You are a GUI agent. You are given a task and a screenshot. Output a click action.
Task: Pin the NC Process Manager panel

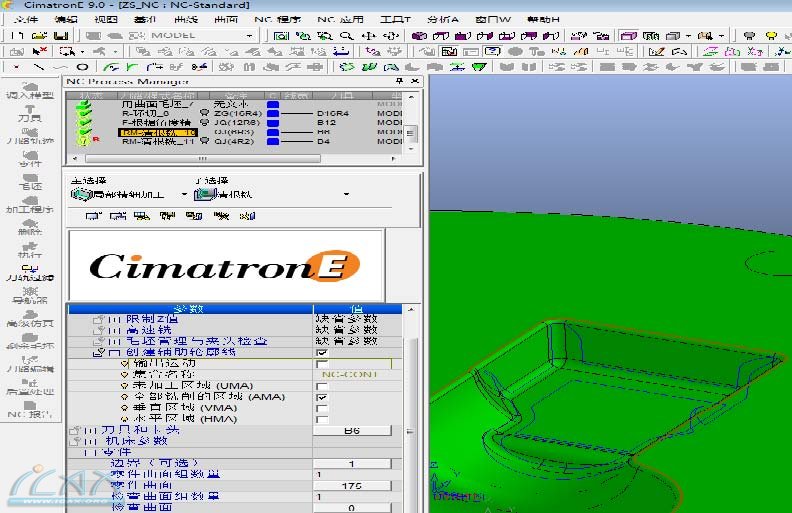click(399, 81)
